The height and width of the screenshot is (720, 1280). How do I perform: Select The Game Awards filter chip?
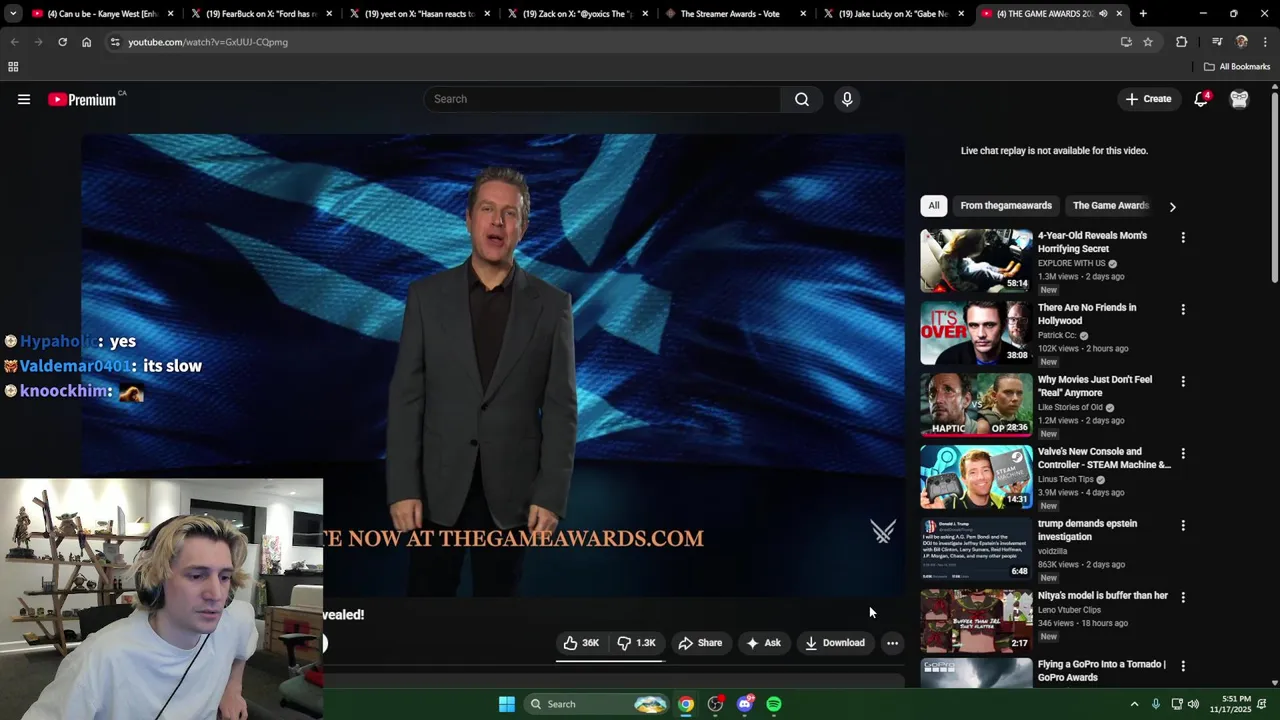(x=1110, y=205)
